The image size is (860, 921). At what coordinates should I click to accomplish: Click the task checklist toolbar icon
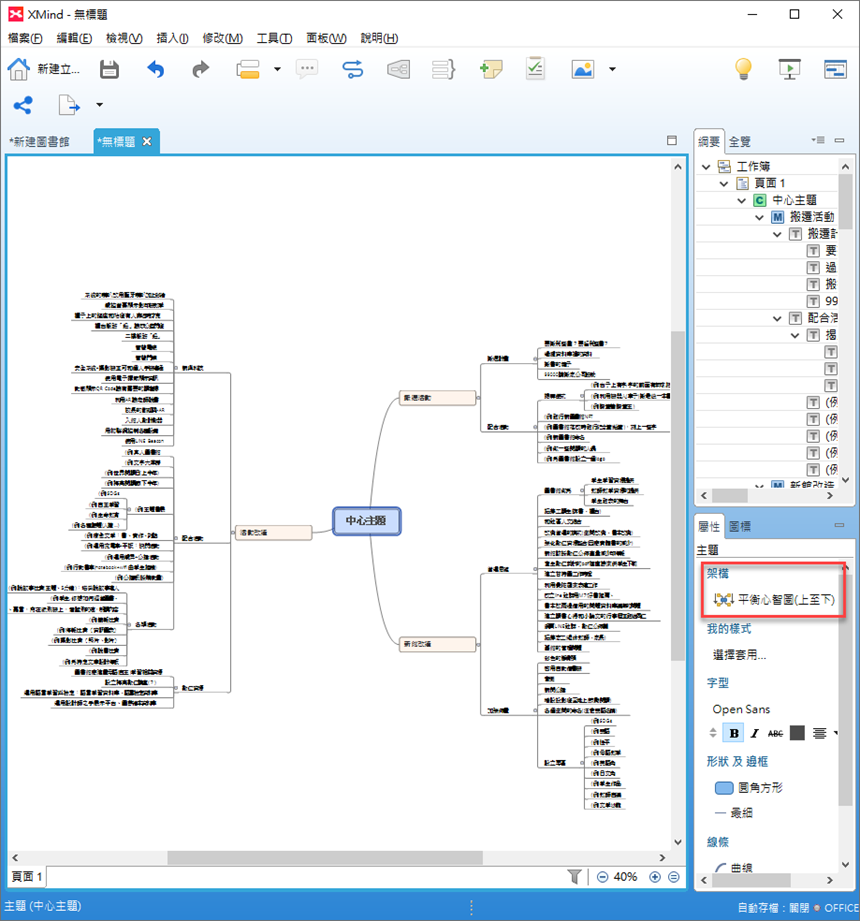[535, 69]
